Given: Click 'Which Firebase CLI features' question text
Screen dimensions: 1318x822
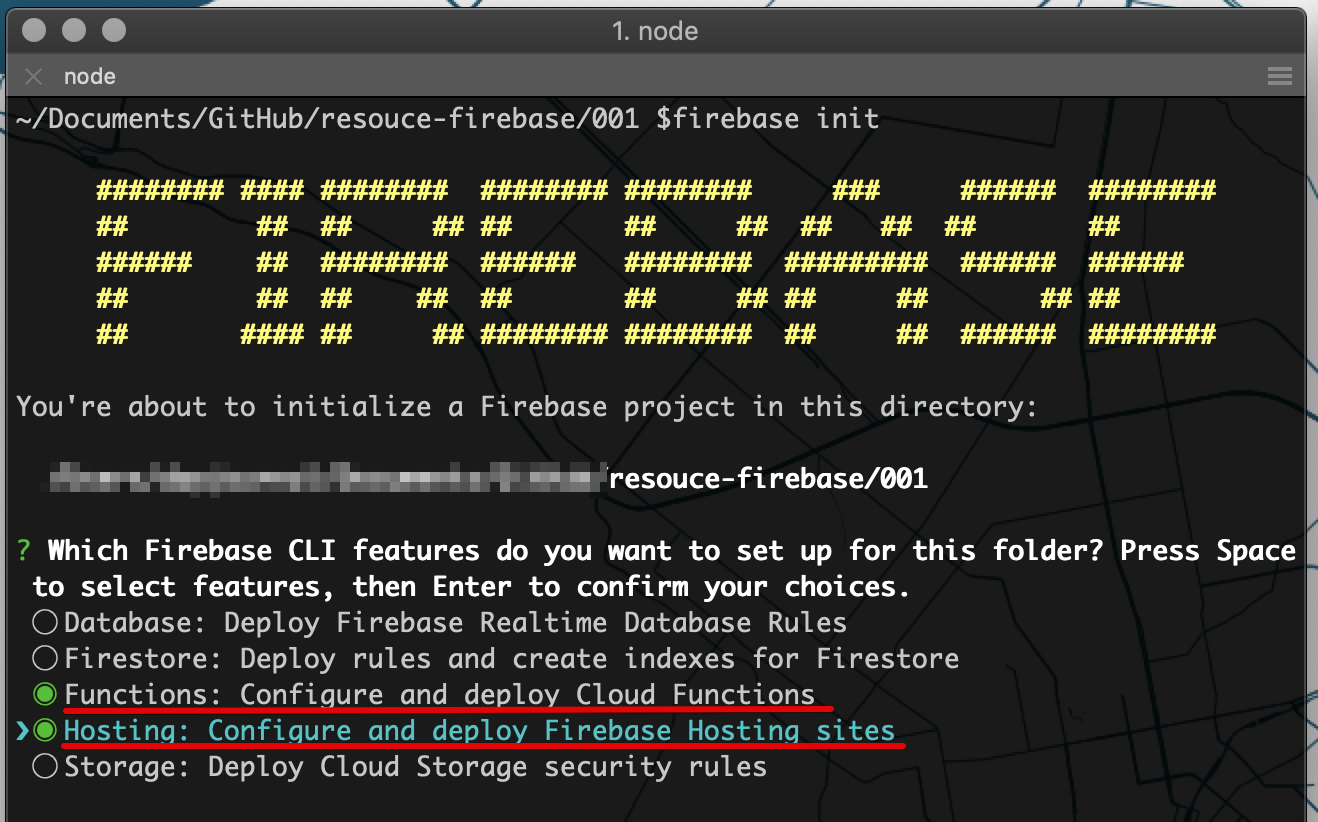Looking at the screenshot, I should tap(671, 551).
